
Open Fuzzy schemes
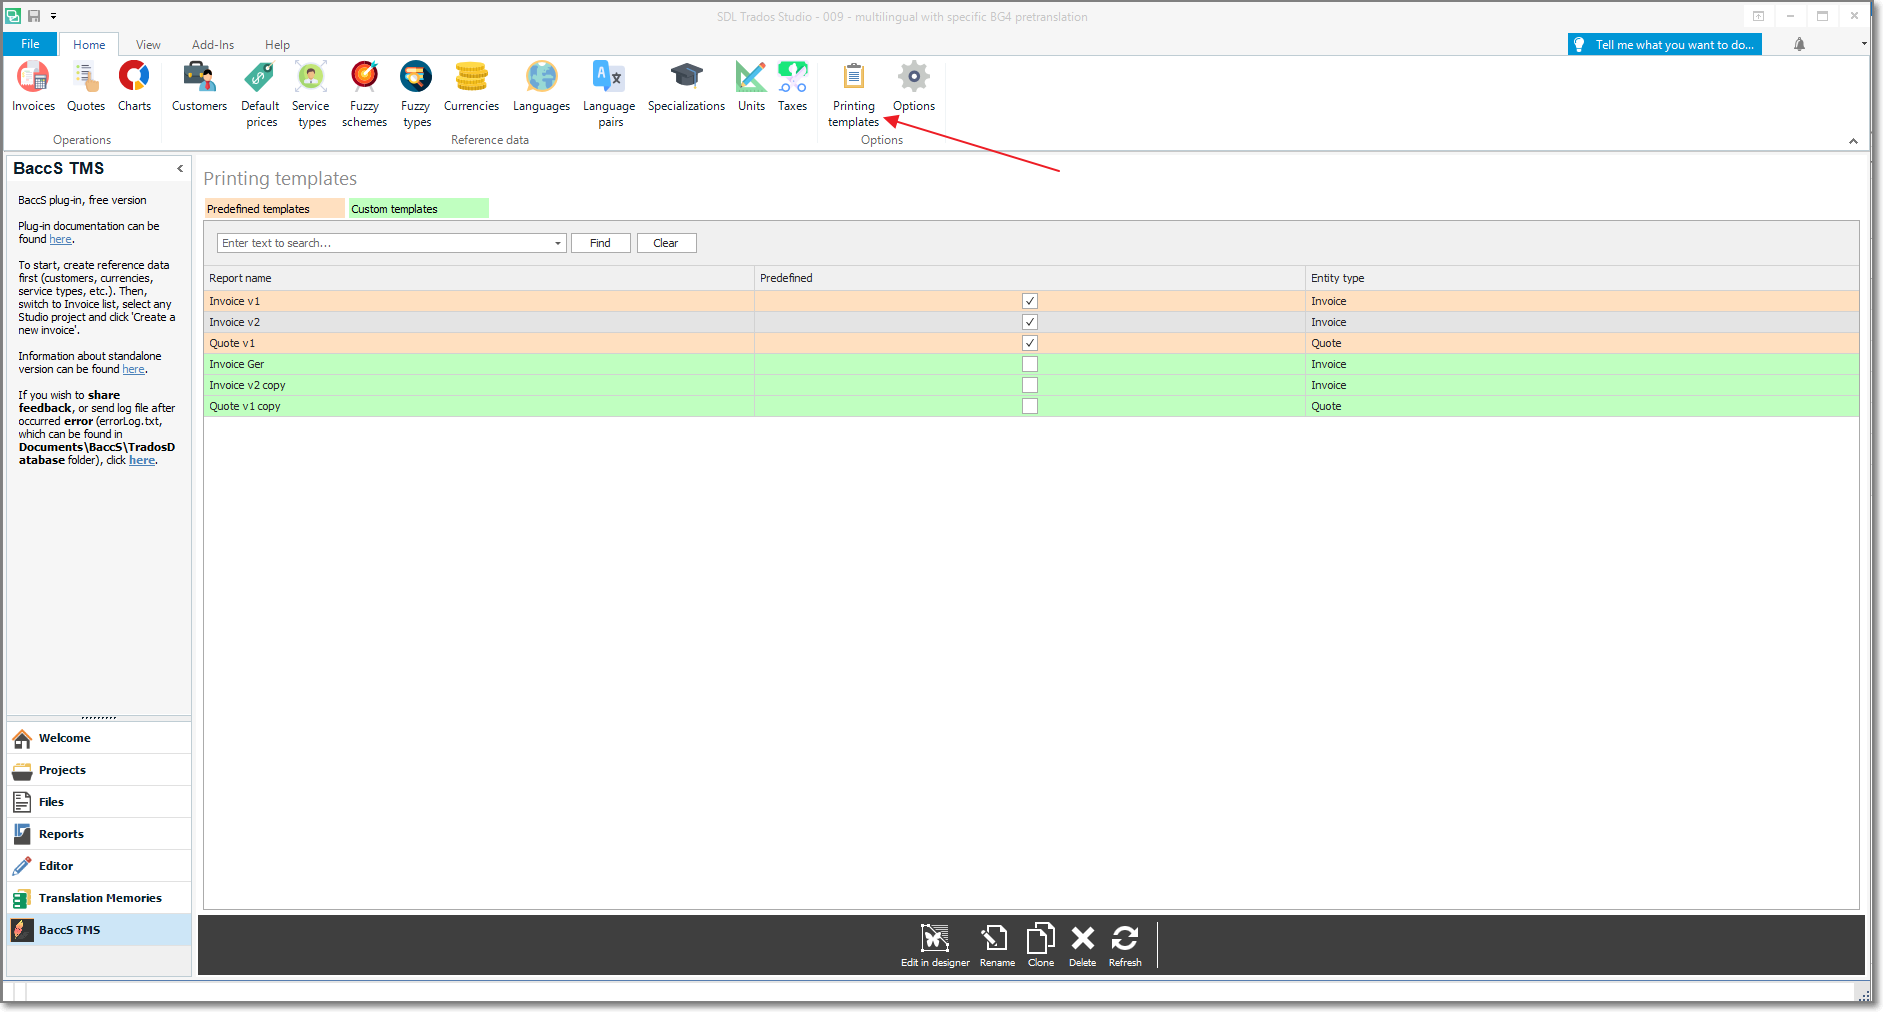pyautogui.click(x=364, y=95)
